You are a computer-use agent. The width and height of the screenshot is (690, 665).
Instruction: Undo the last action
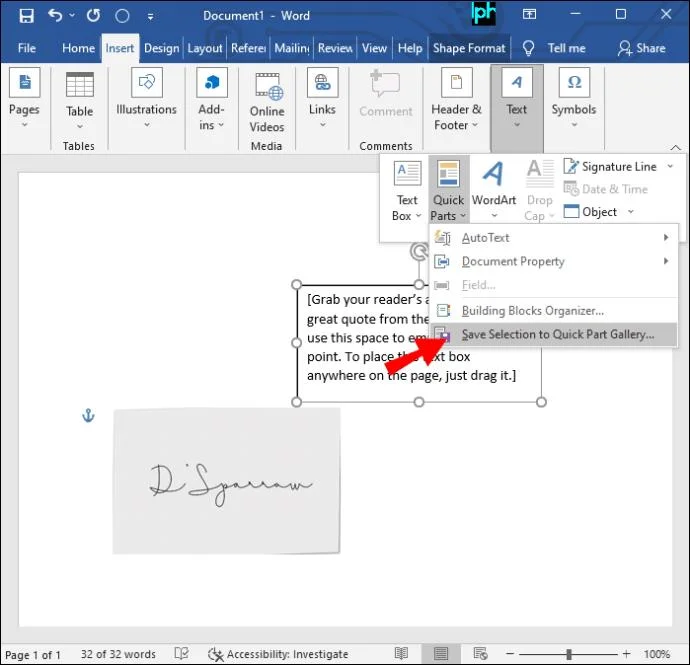[x=55, y=16]
